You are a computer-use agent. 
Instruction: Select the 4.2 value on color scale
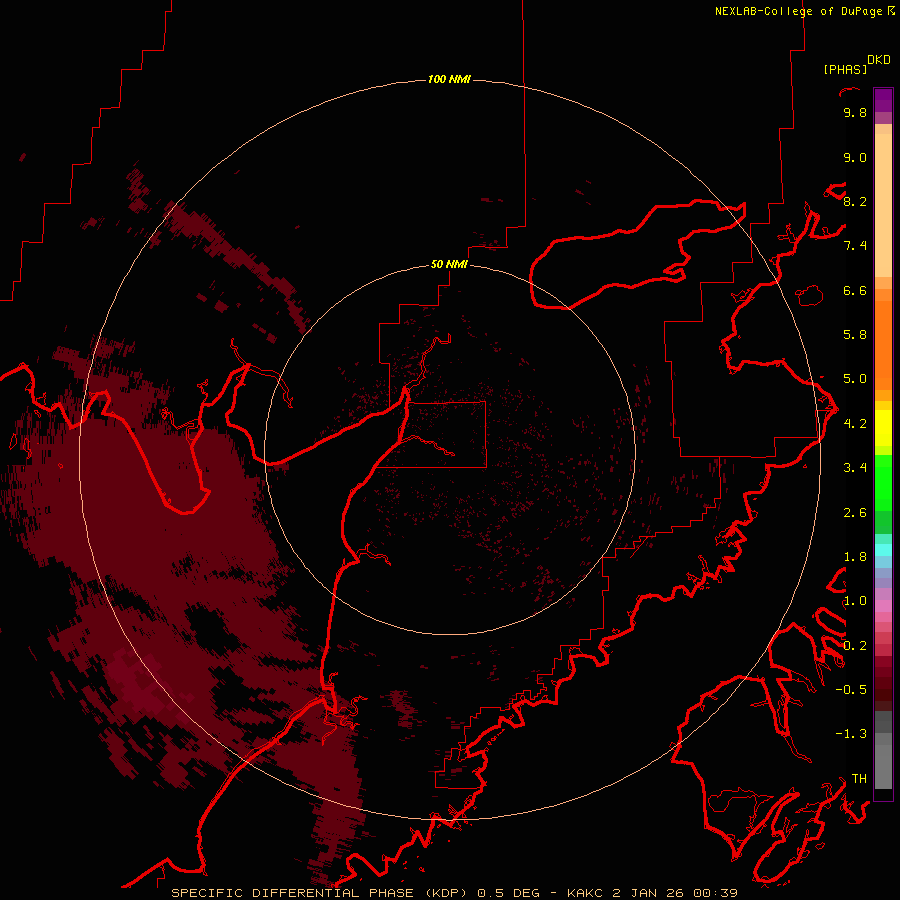(x=855, y=424)
